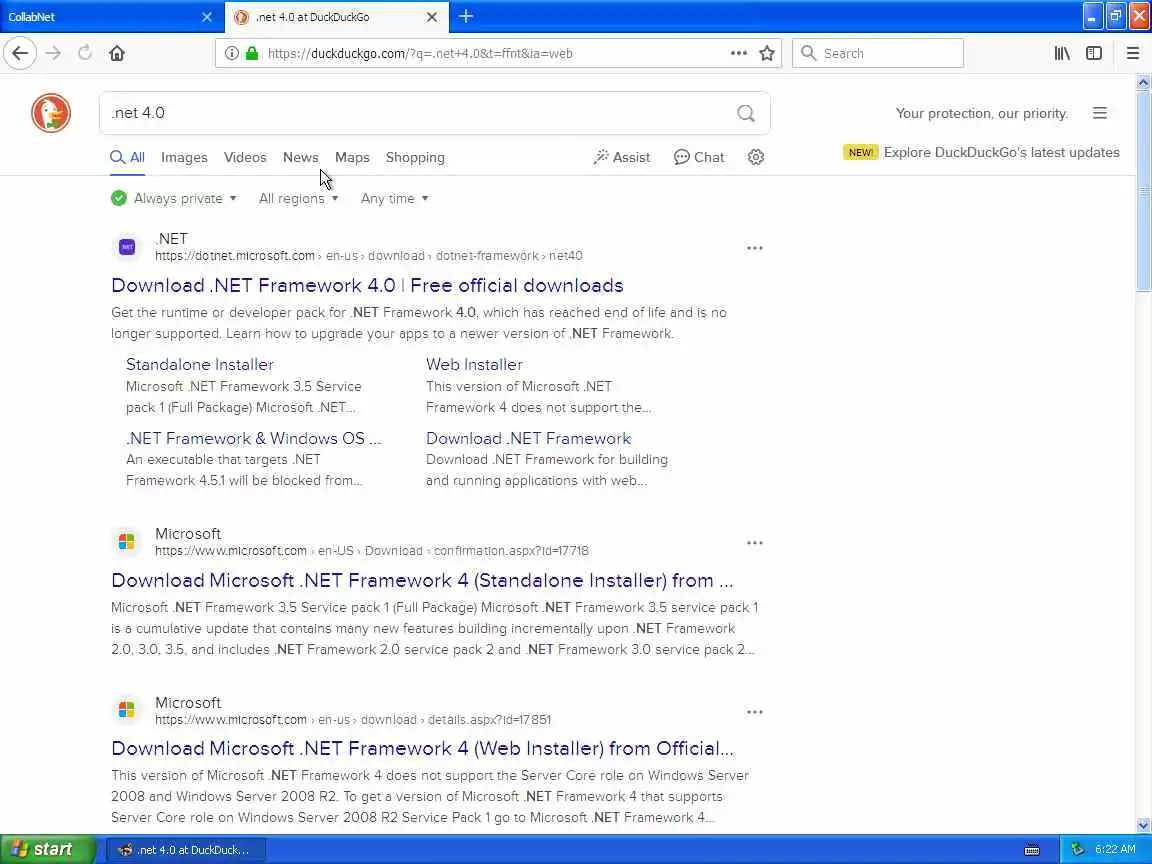Reload the page with the refresh icon
Viewport: 1152px width, 864px height.
click(x=84, y=53)
